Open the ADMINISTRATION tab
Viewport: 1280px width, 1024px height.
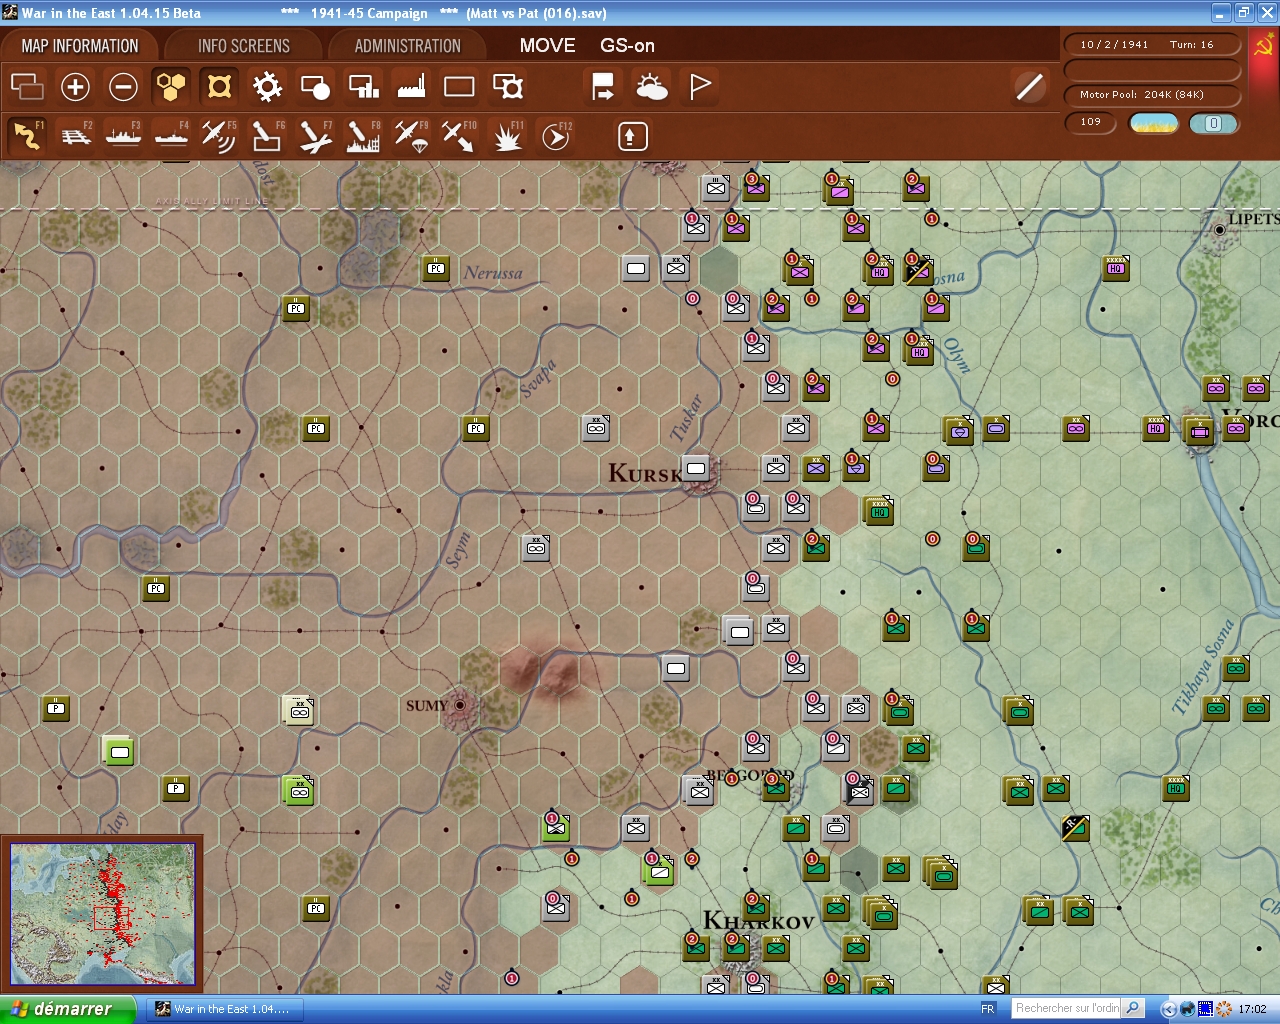[x=407, y=46]
